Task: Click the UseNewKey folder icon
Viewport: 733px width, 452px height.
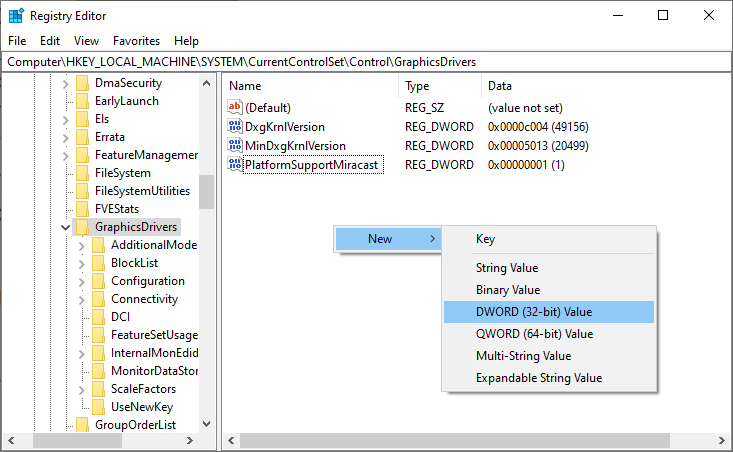Action: (98, 407)
